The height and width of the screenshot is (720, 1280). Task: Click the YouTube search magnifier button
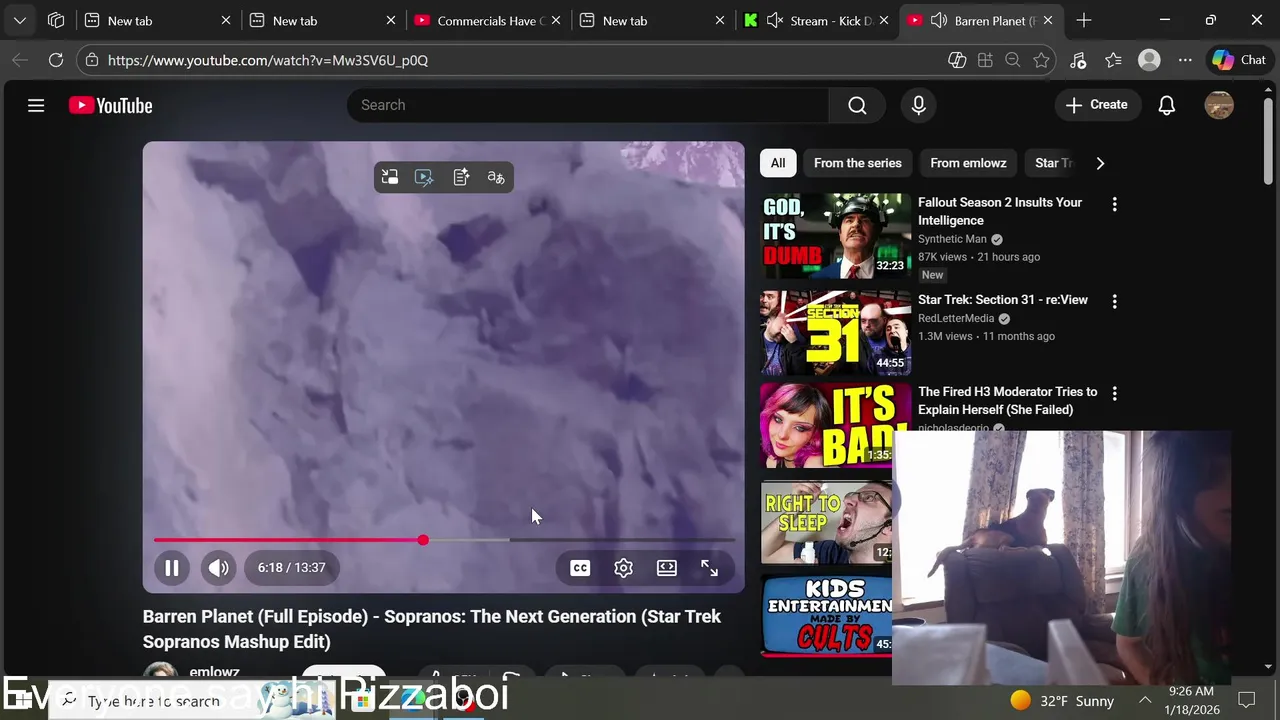tap(857, 105)
